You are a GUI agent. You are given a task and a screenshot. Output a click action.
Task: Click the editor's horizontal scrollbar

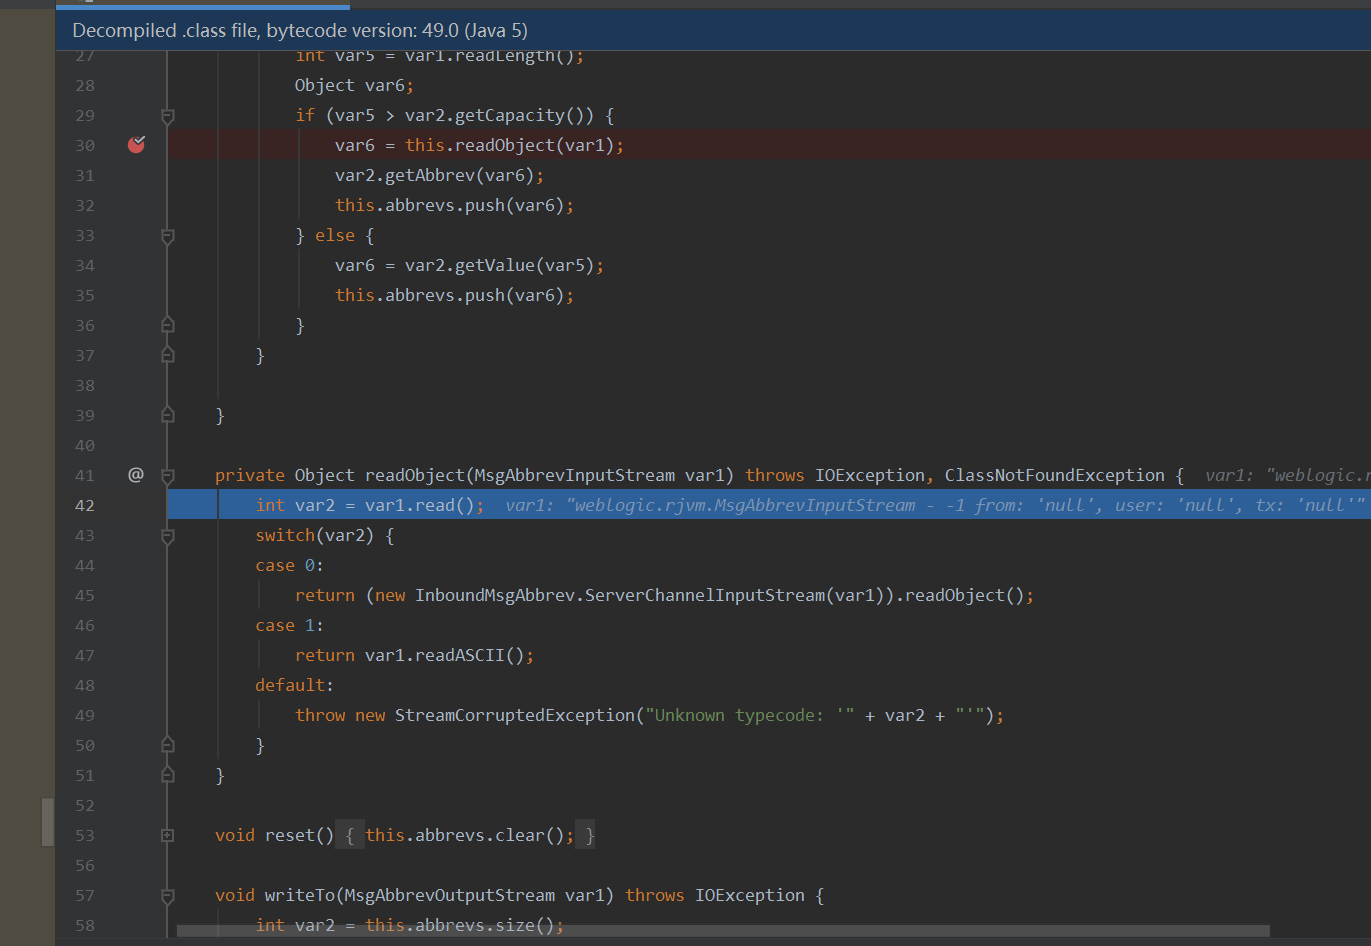coord(723,931)
